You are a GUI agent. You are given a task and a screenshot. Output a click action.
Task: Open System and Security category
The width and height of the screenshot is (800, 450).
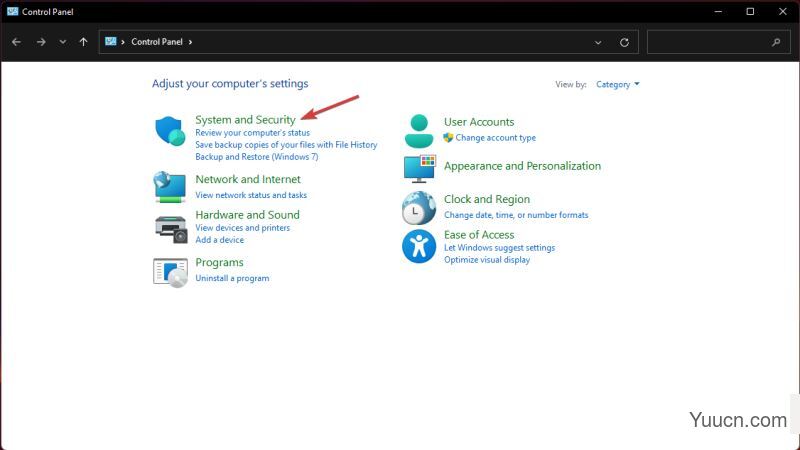[245, 119]
